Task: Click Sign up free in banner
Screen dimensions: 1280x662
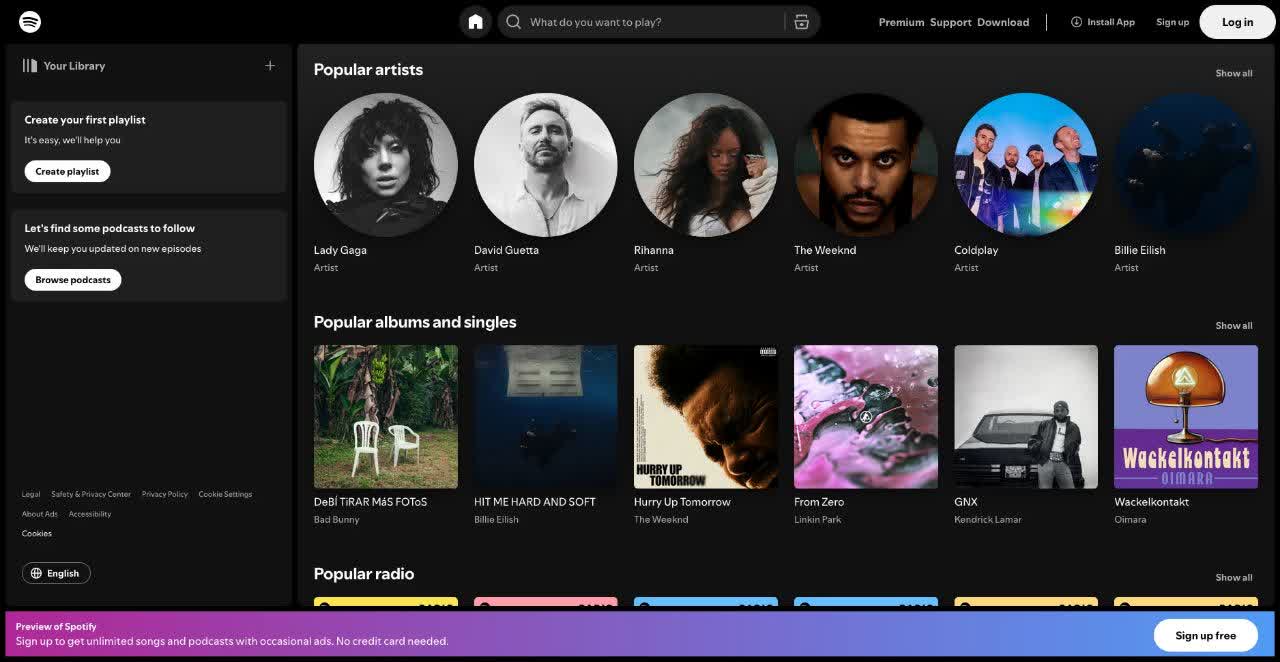Action: 1205,635
